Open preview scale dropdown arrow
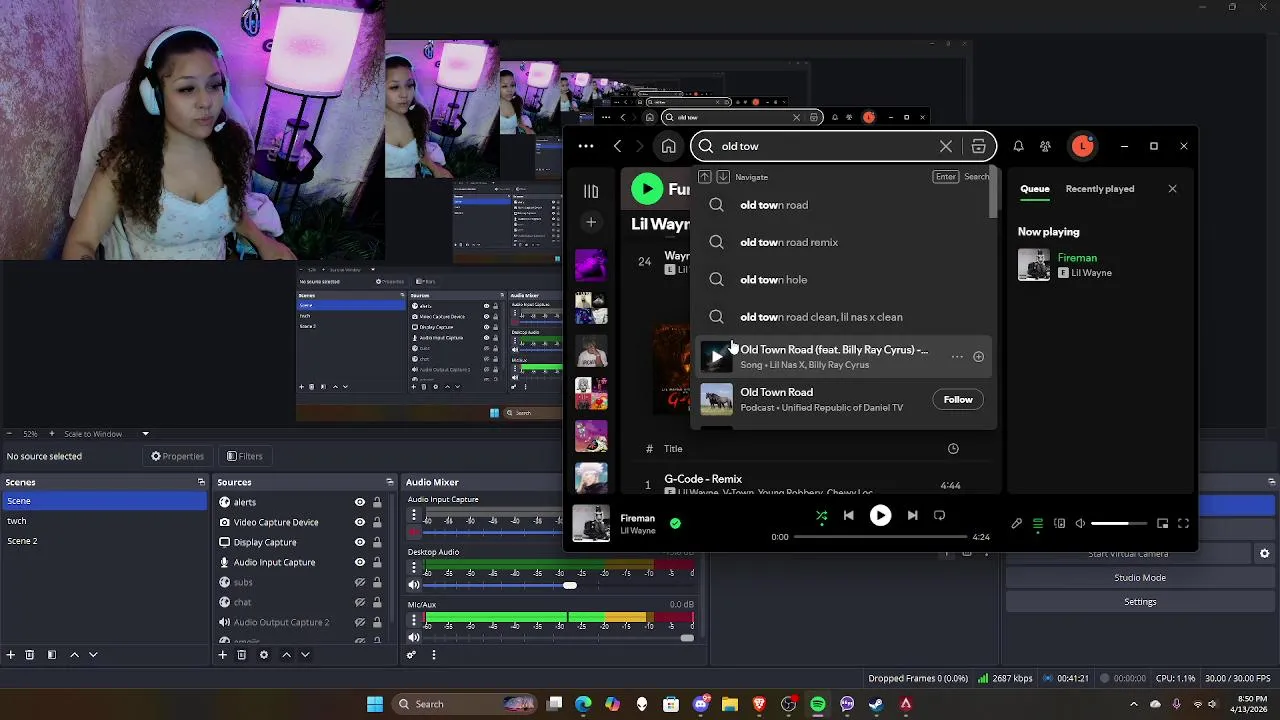This screenshot has height=720, width=1280. pos(145,434)
